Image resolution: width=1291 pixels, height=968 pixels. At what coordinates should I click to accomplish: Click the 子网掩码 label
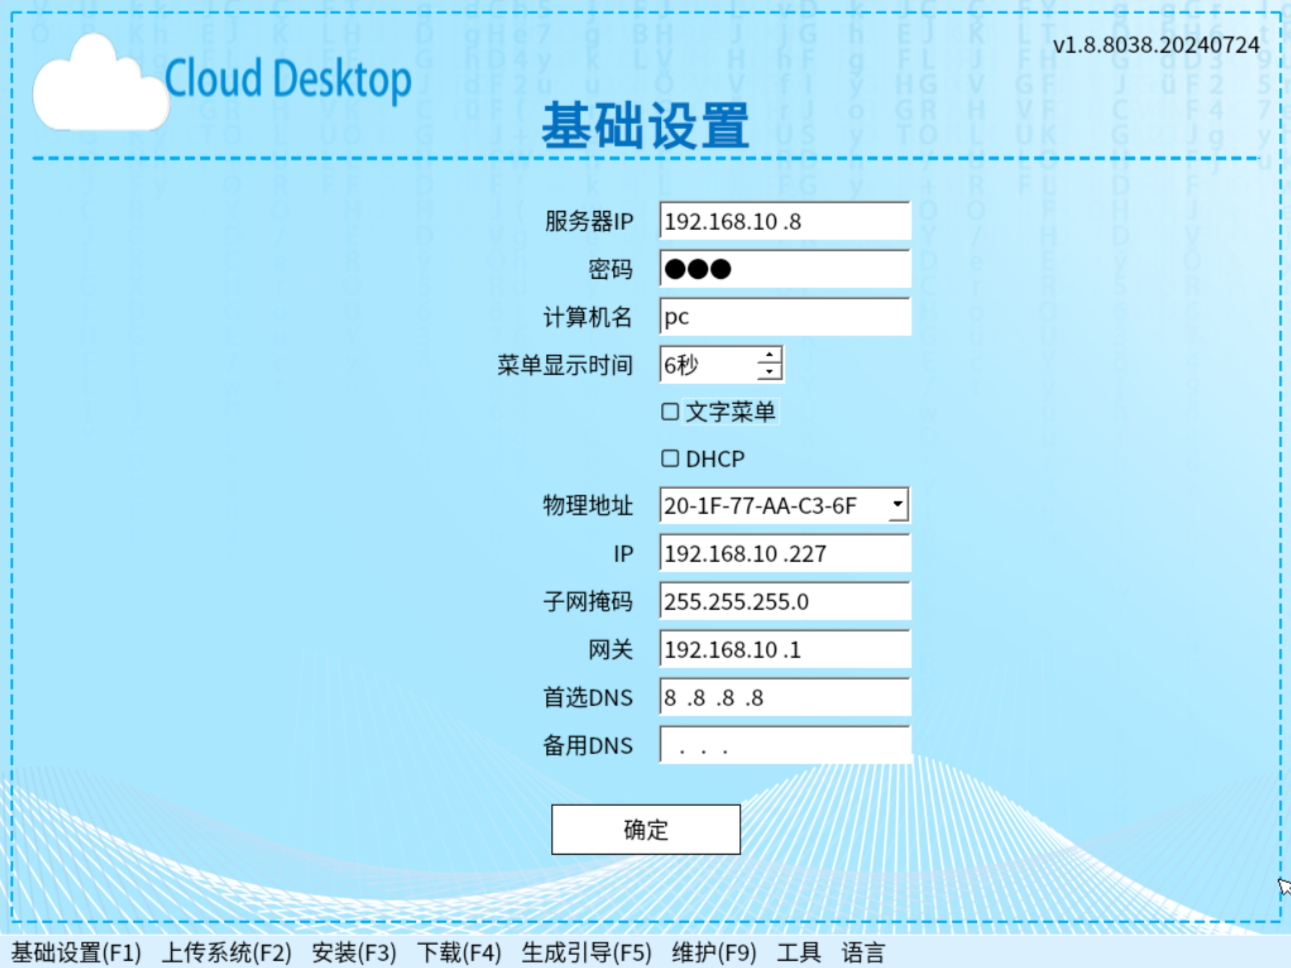[588, 601]
